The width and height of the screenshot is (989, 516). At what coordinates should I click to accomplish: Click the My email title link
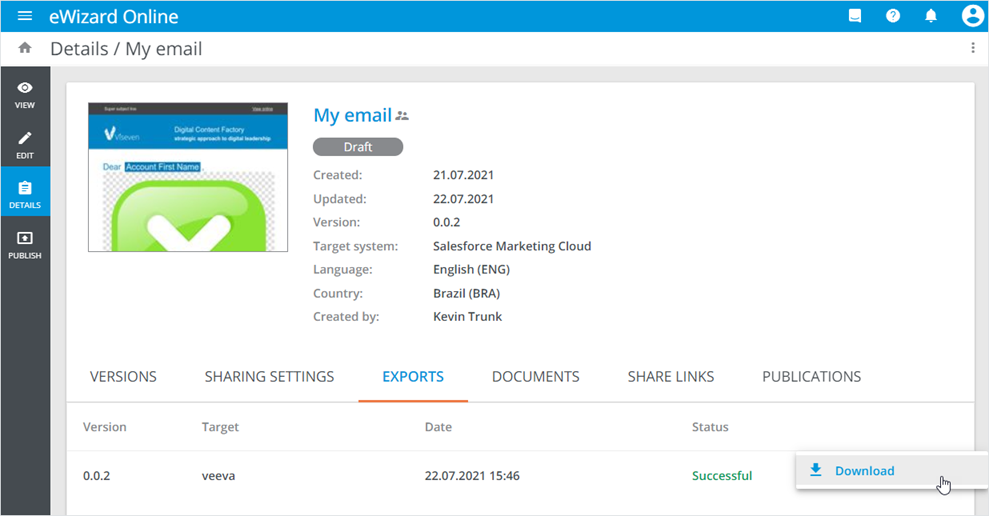point(352,115)
